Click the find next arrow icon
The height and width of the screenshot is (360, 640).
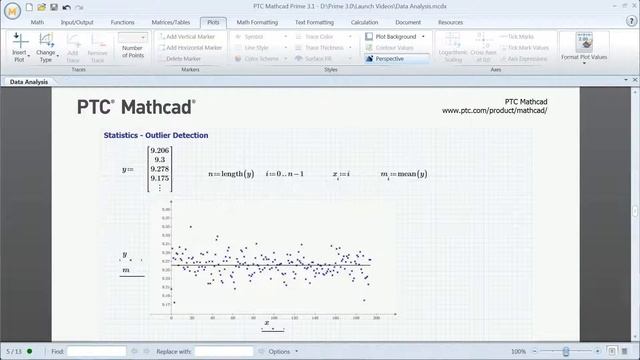point(146,351)
